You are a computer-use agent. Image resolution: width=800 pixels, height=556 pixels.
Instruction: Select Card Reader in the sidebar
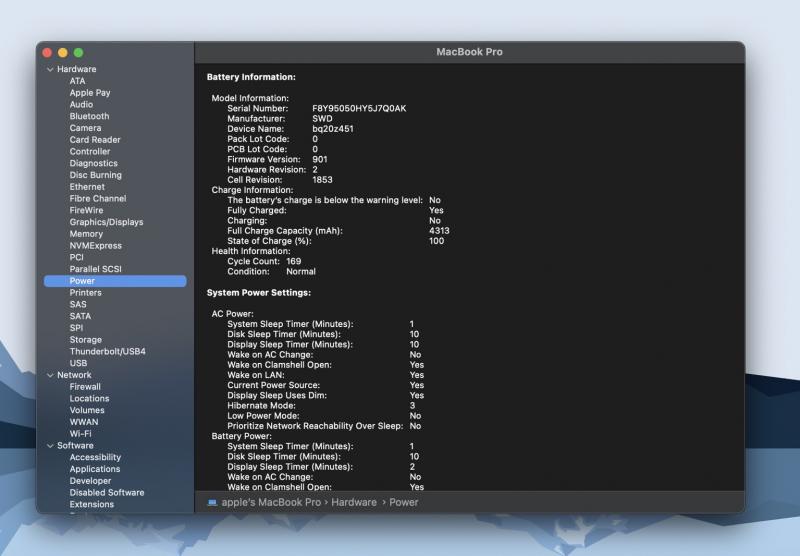click(95, 140)
